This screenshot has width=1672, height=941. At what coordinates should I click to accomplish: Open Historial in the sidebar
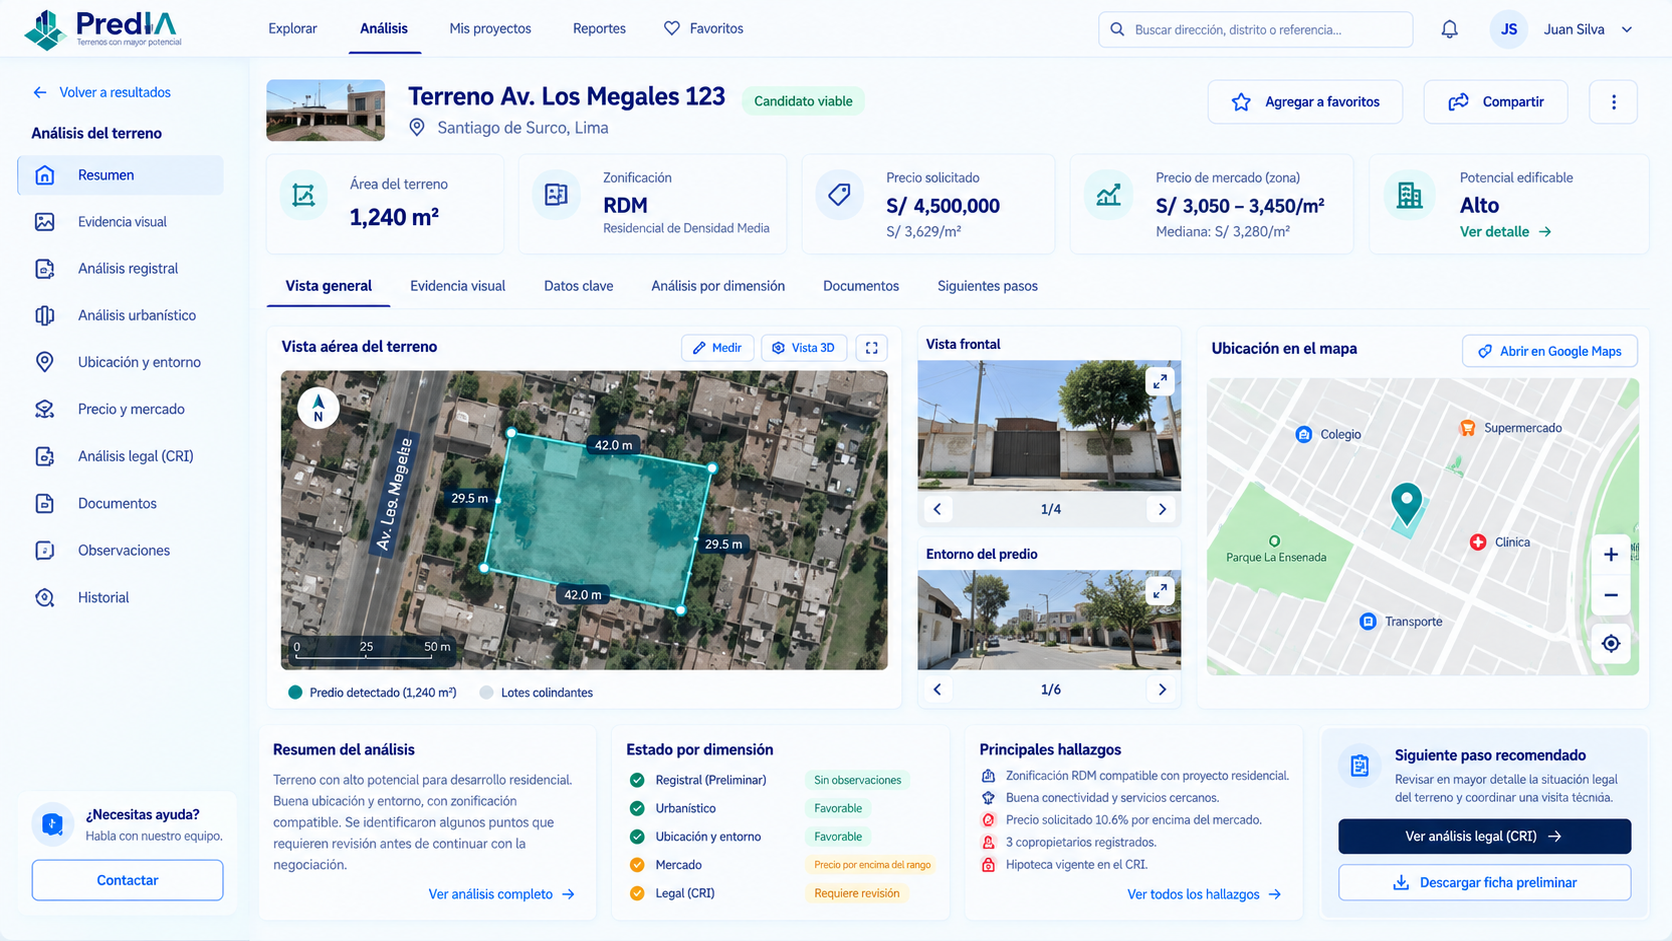120,597
